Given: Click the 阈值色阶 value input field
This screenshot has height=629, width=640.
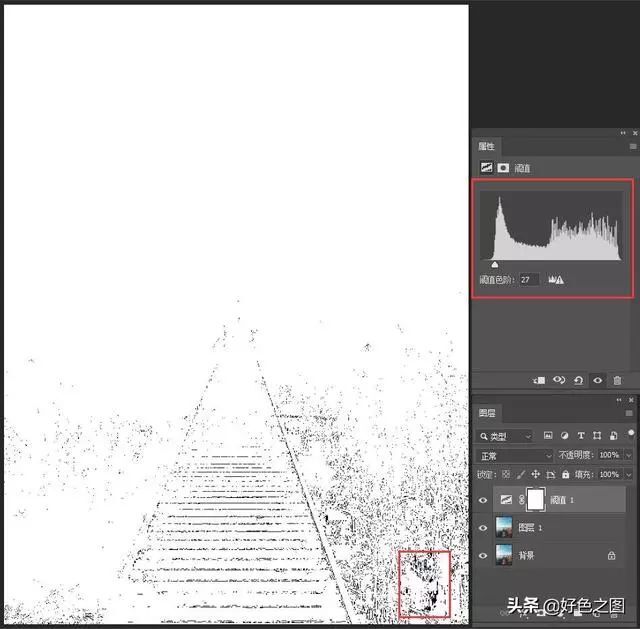Looking at the screenshot, I should (x=528, y=280).
